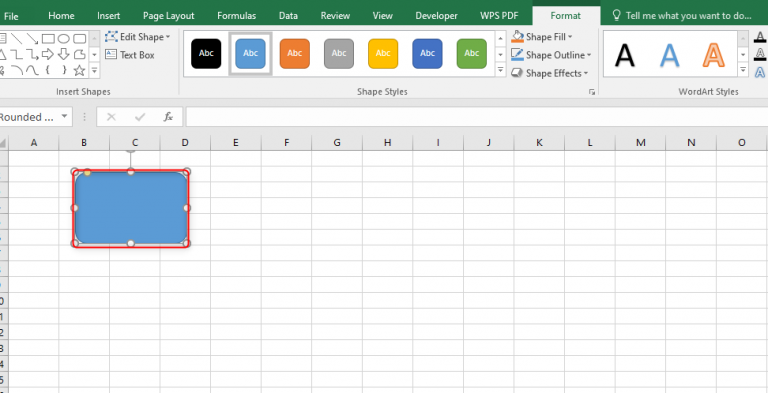768x393 pixels.
Task: Apply the dark blue Abc shape style
Action: 428,53
